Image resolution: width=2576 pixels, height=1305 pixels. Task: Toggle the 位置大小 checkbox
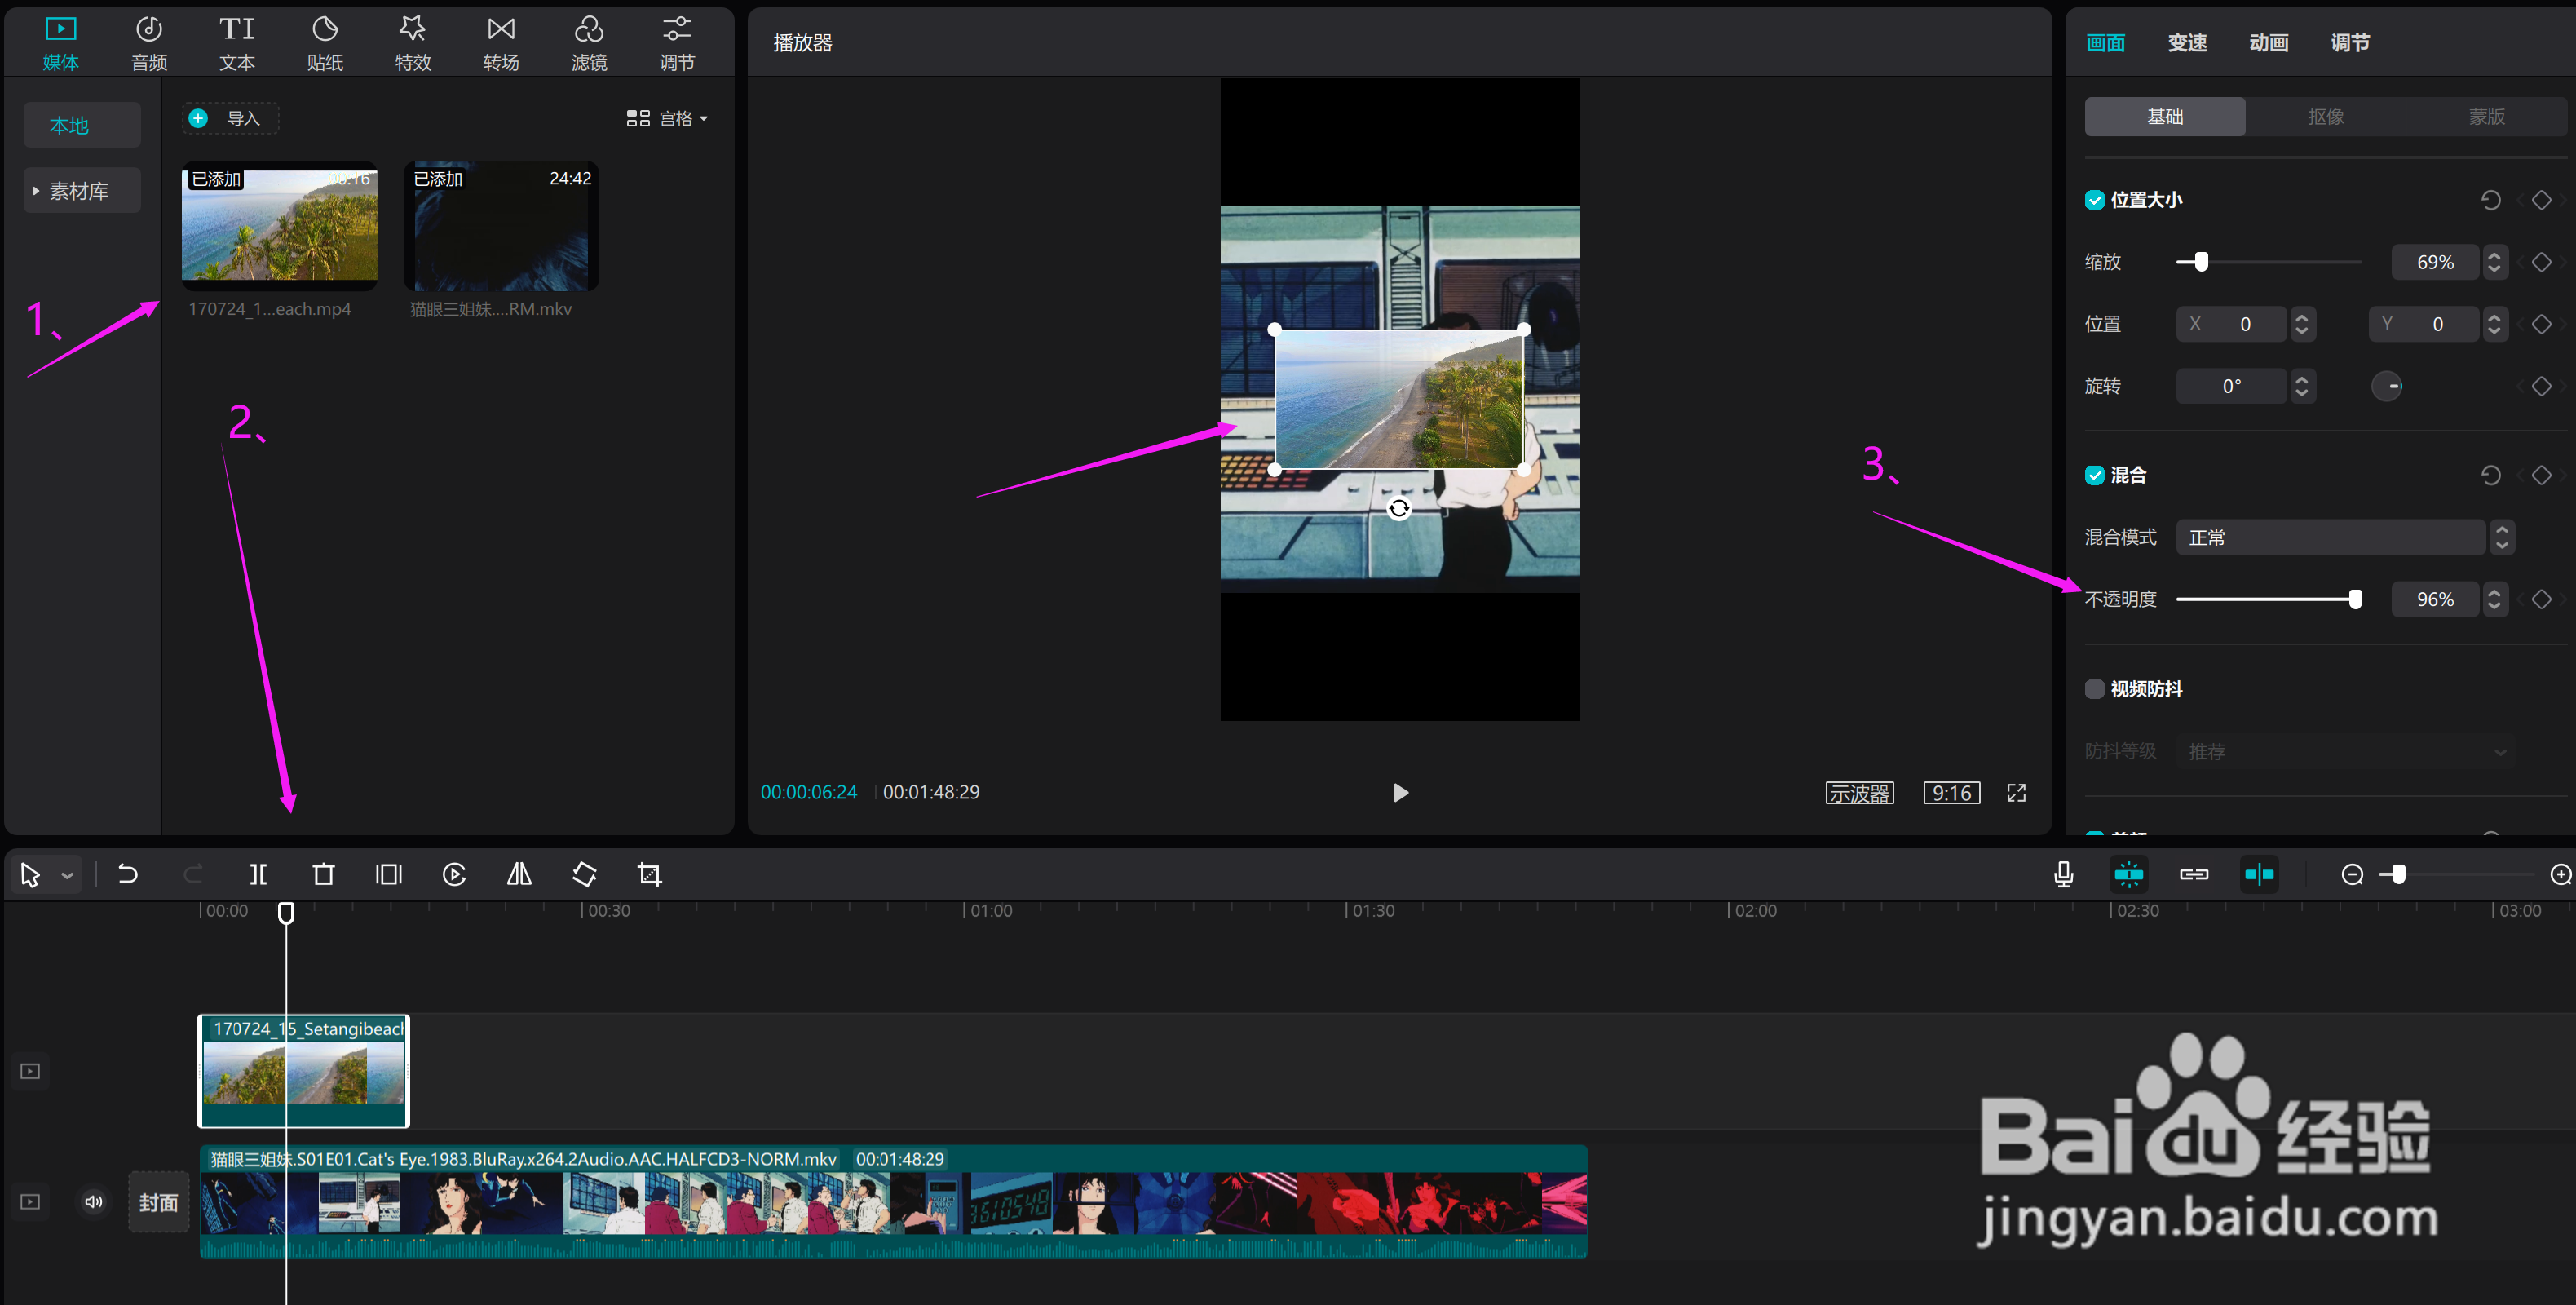click(x=2094, y=200)
